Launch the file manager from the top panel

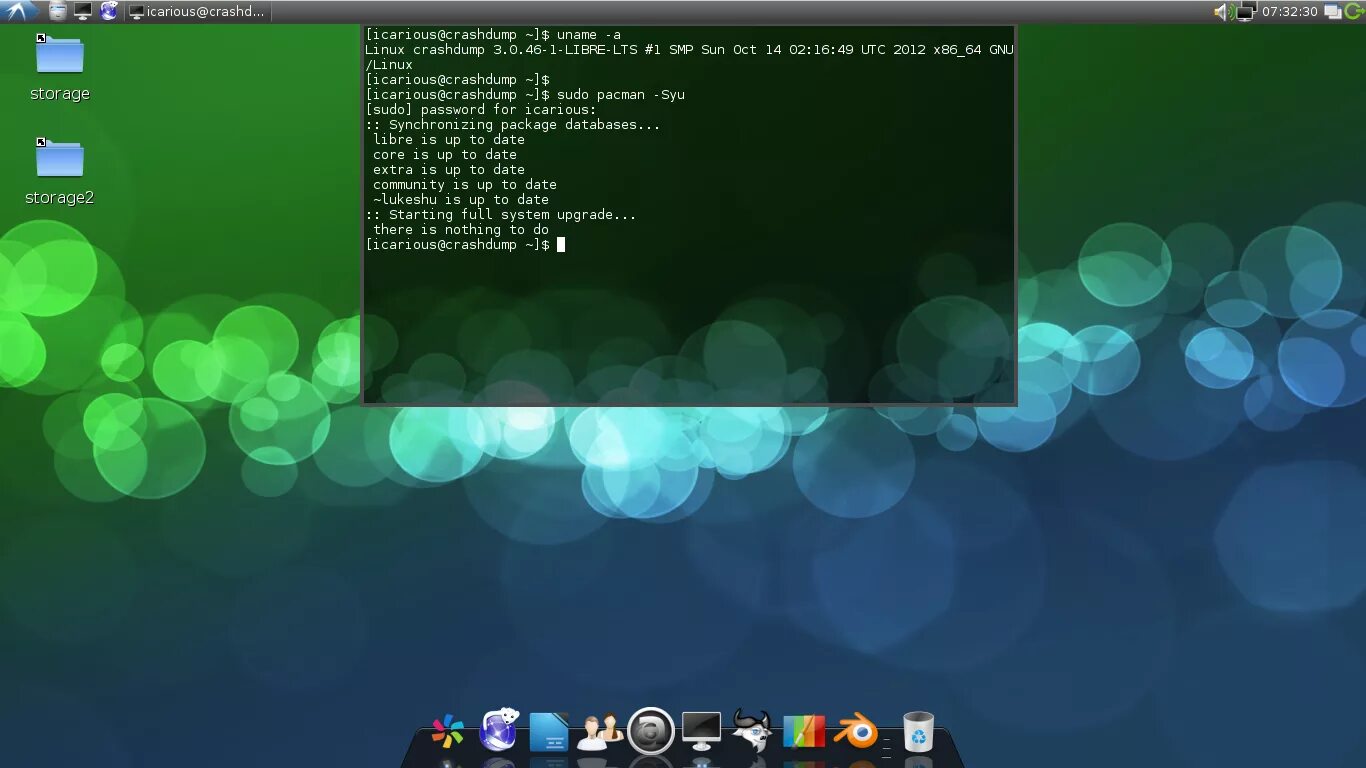[x=58, y=11]
